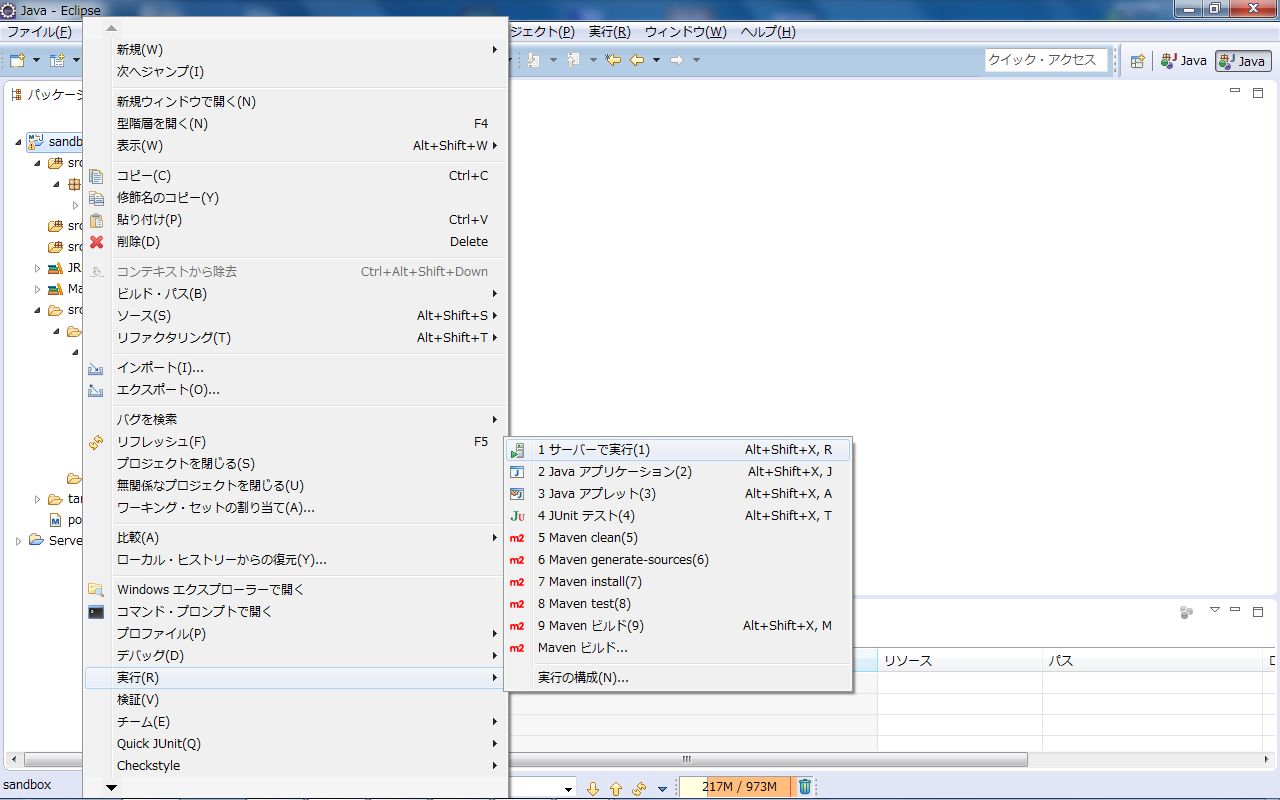This screenshot has height=800, width=1280.
Task: Expand the リファクタリング(T) submenu
Action: coord(296,338)
